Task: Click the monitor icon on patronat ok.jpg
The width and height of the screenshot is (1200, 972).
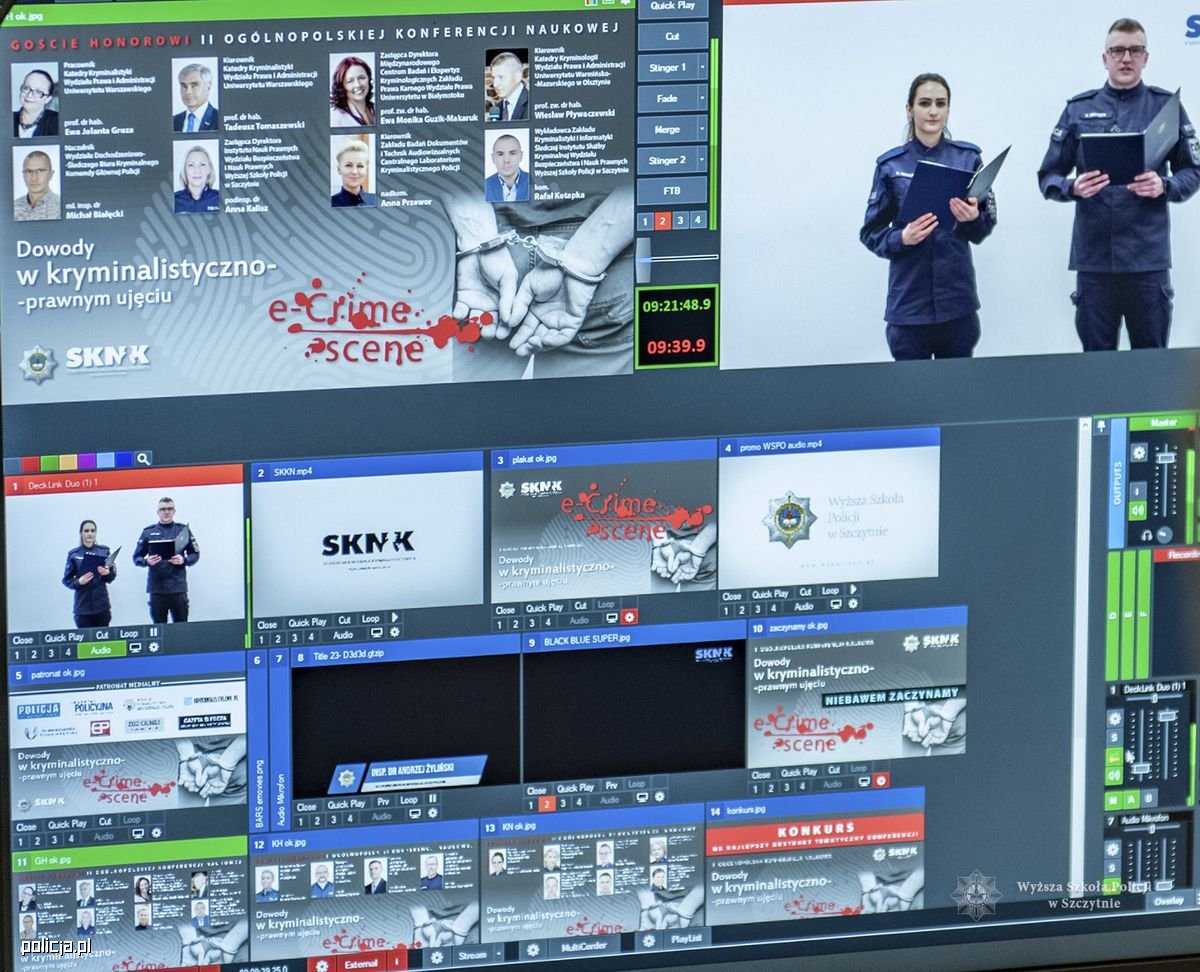Action: click(137, 833)
